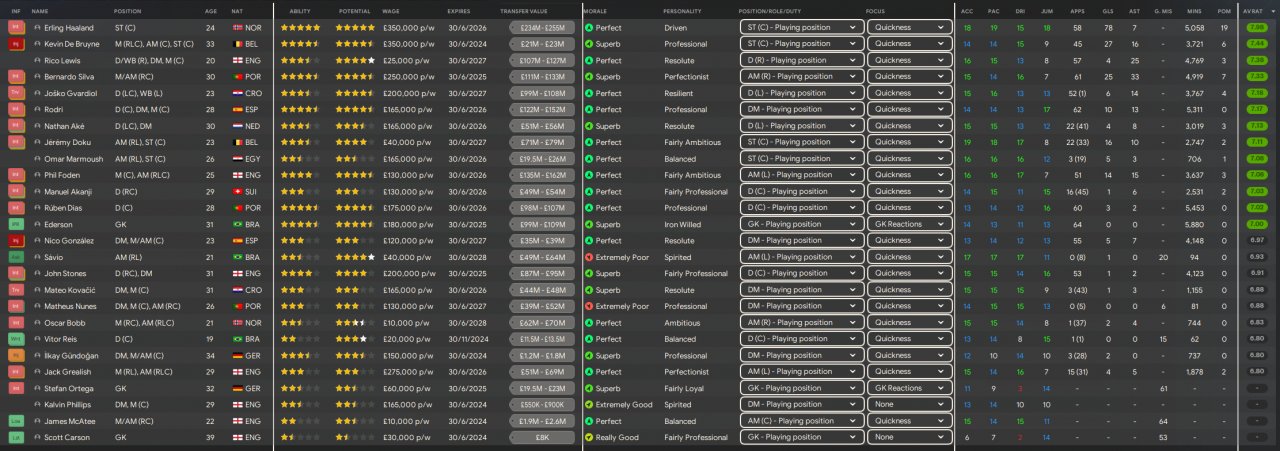1280x451 pixels.
Task: Click John Stones's D (RC), DM position cell
Action: [x=134, y=274]
